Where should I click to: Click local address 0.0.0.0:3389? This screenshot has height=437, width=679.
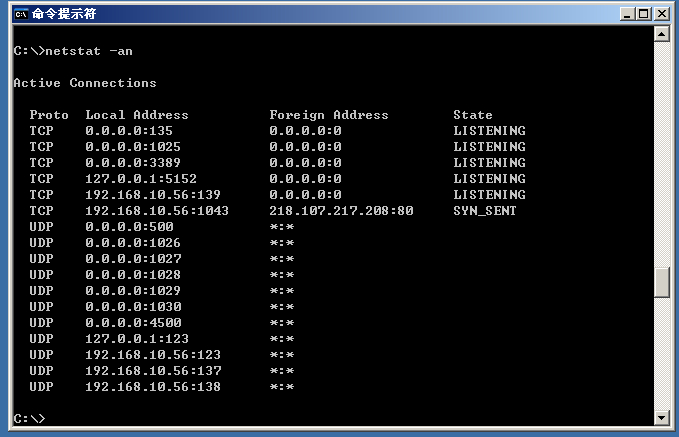(x=133, y=163)
